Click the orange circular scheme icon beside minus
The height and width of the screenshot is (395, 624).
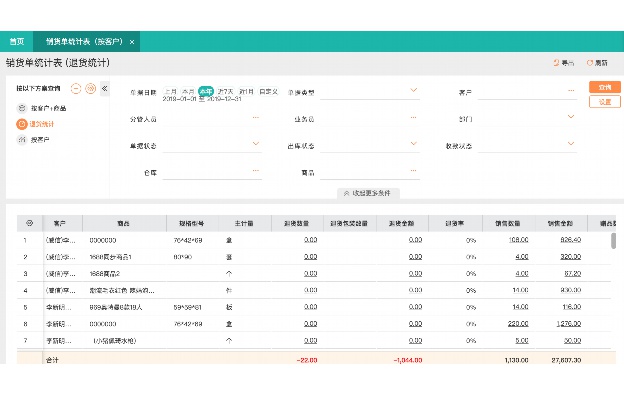[x=91, y=88]
